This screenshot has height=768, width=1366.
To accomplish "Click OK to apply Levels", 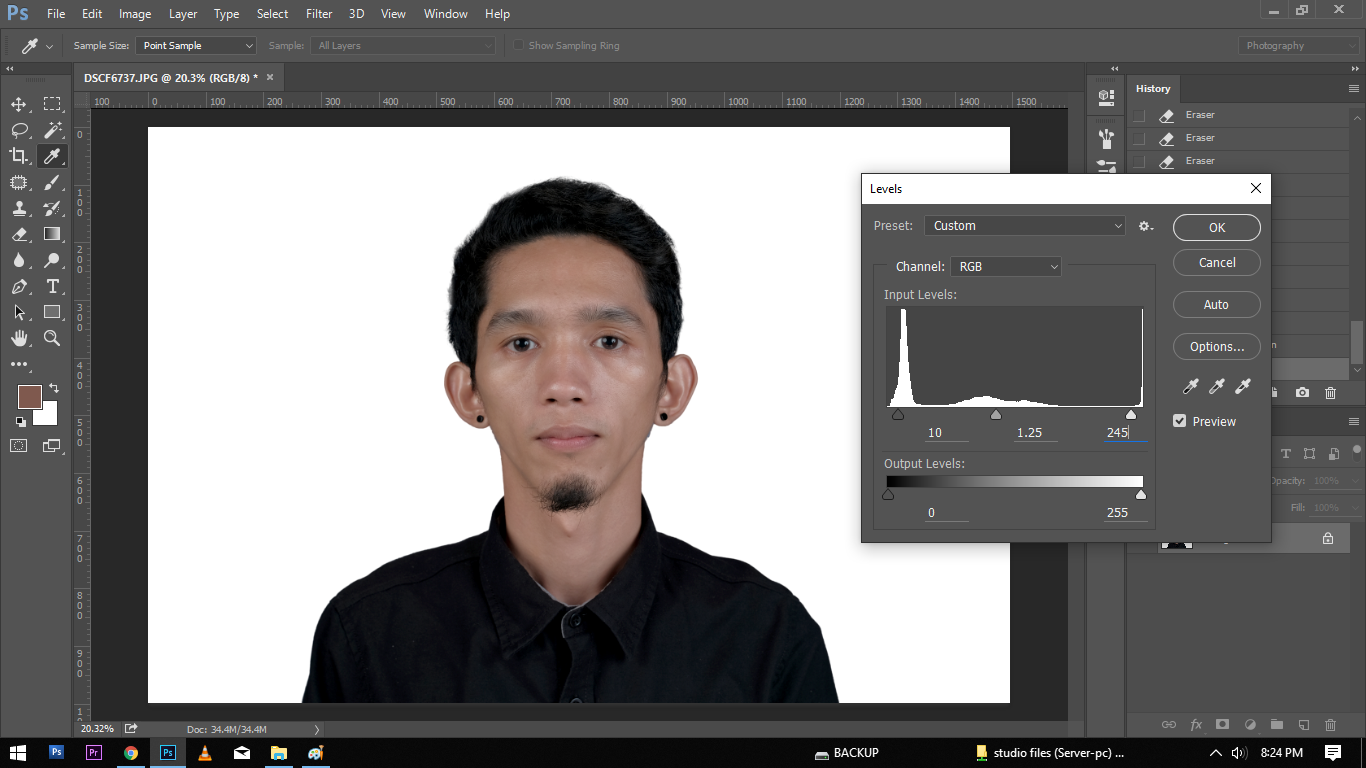I will 1216,227.
